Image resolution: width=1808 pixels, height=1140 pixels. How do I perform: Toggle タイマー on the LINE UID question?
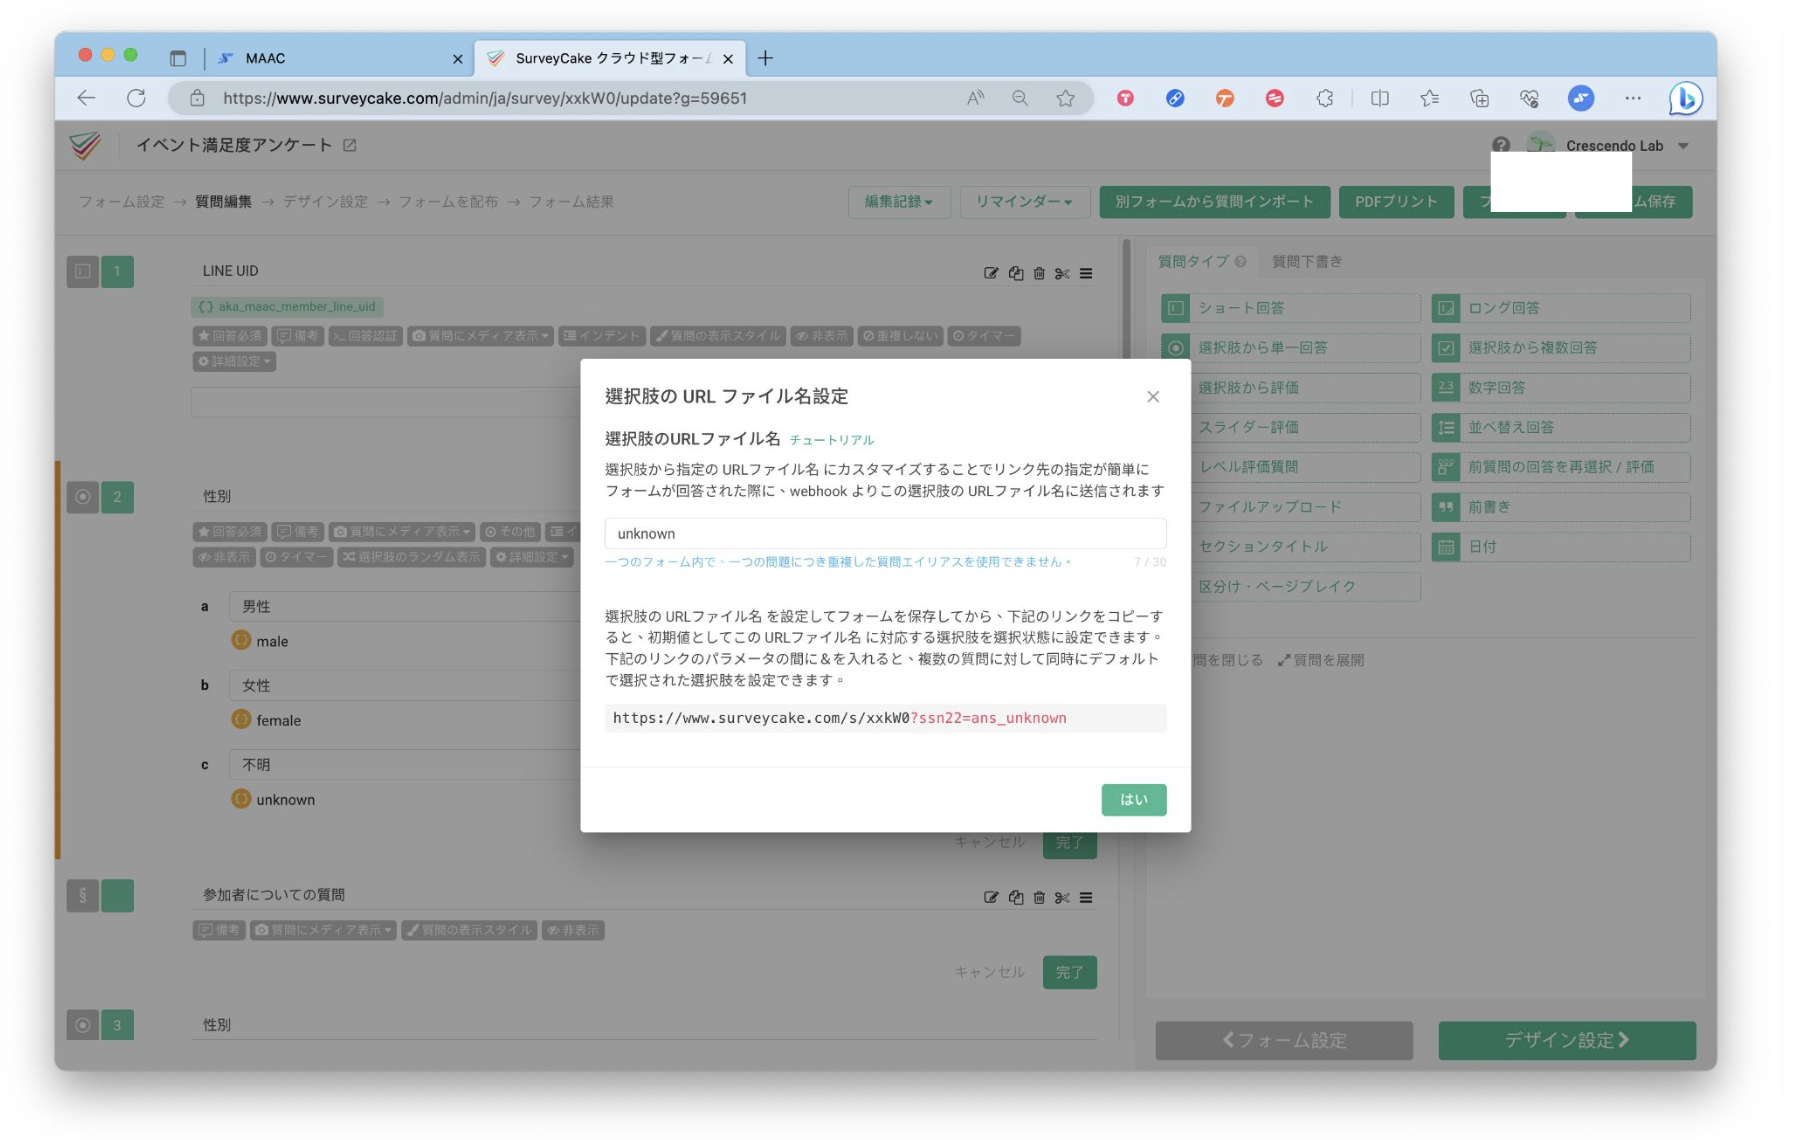(x=983, y=336)
